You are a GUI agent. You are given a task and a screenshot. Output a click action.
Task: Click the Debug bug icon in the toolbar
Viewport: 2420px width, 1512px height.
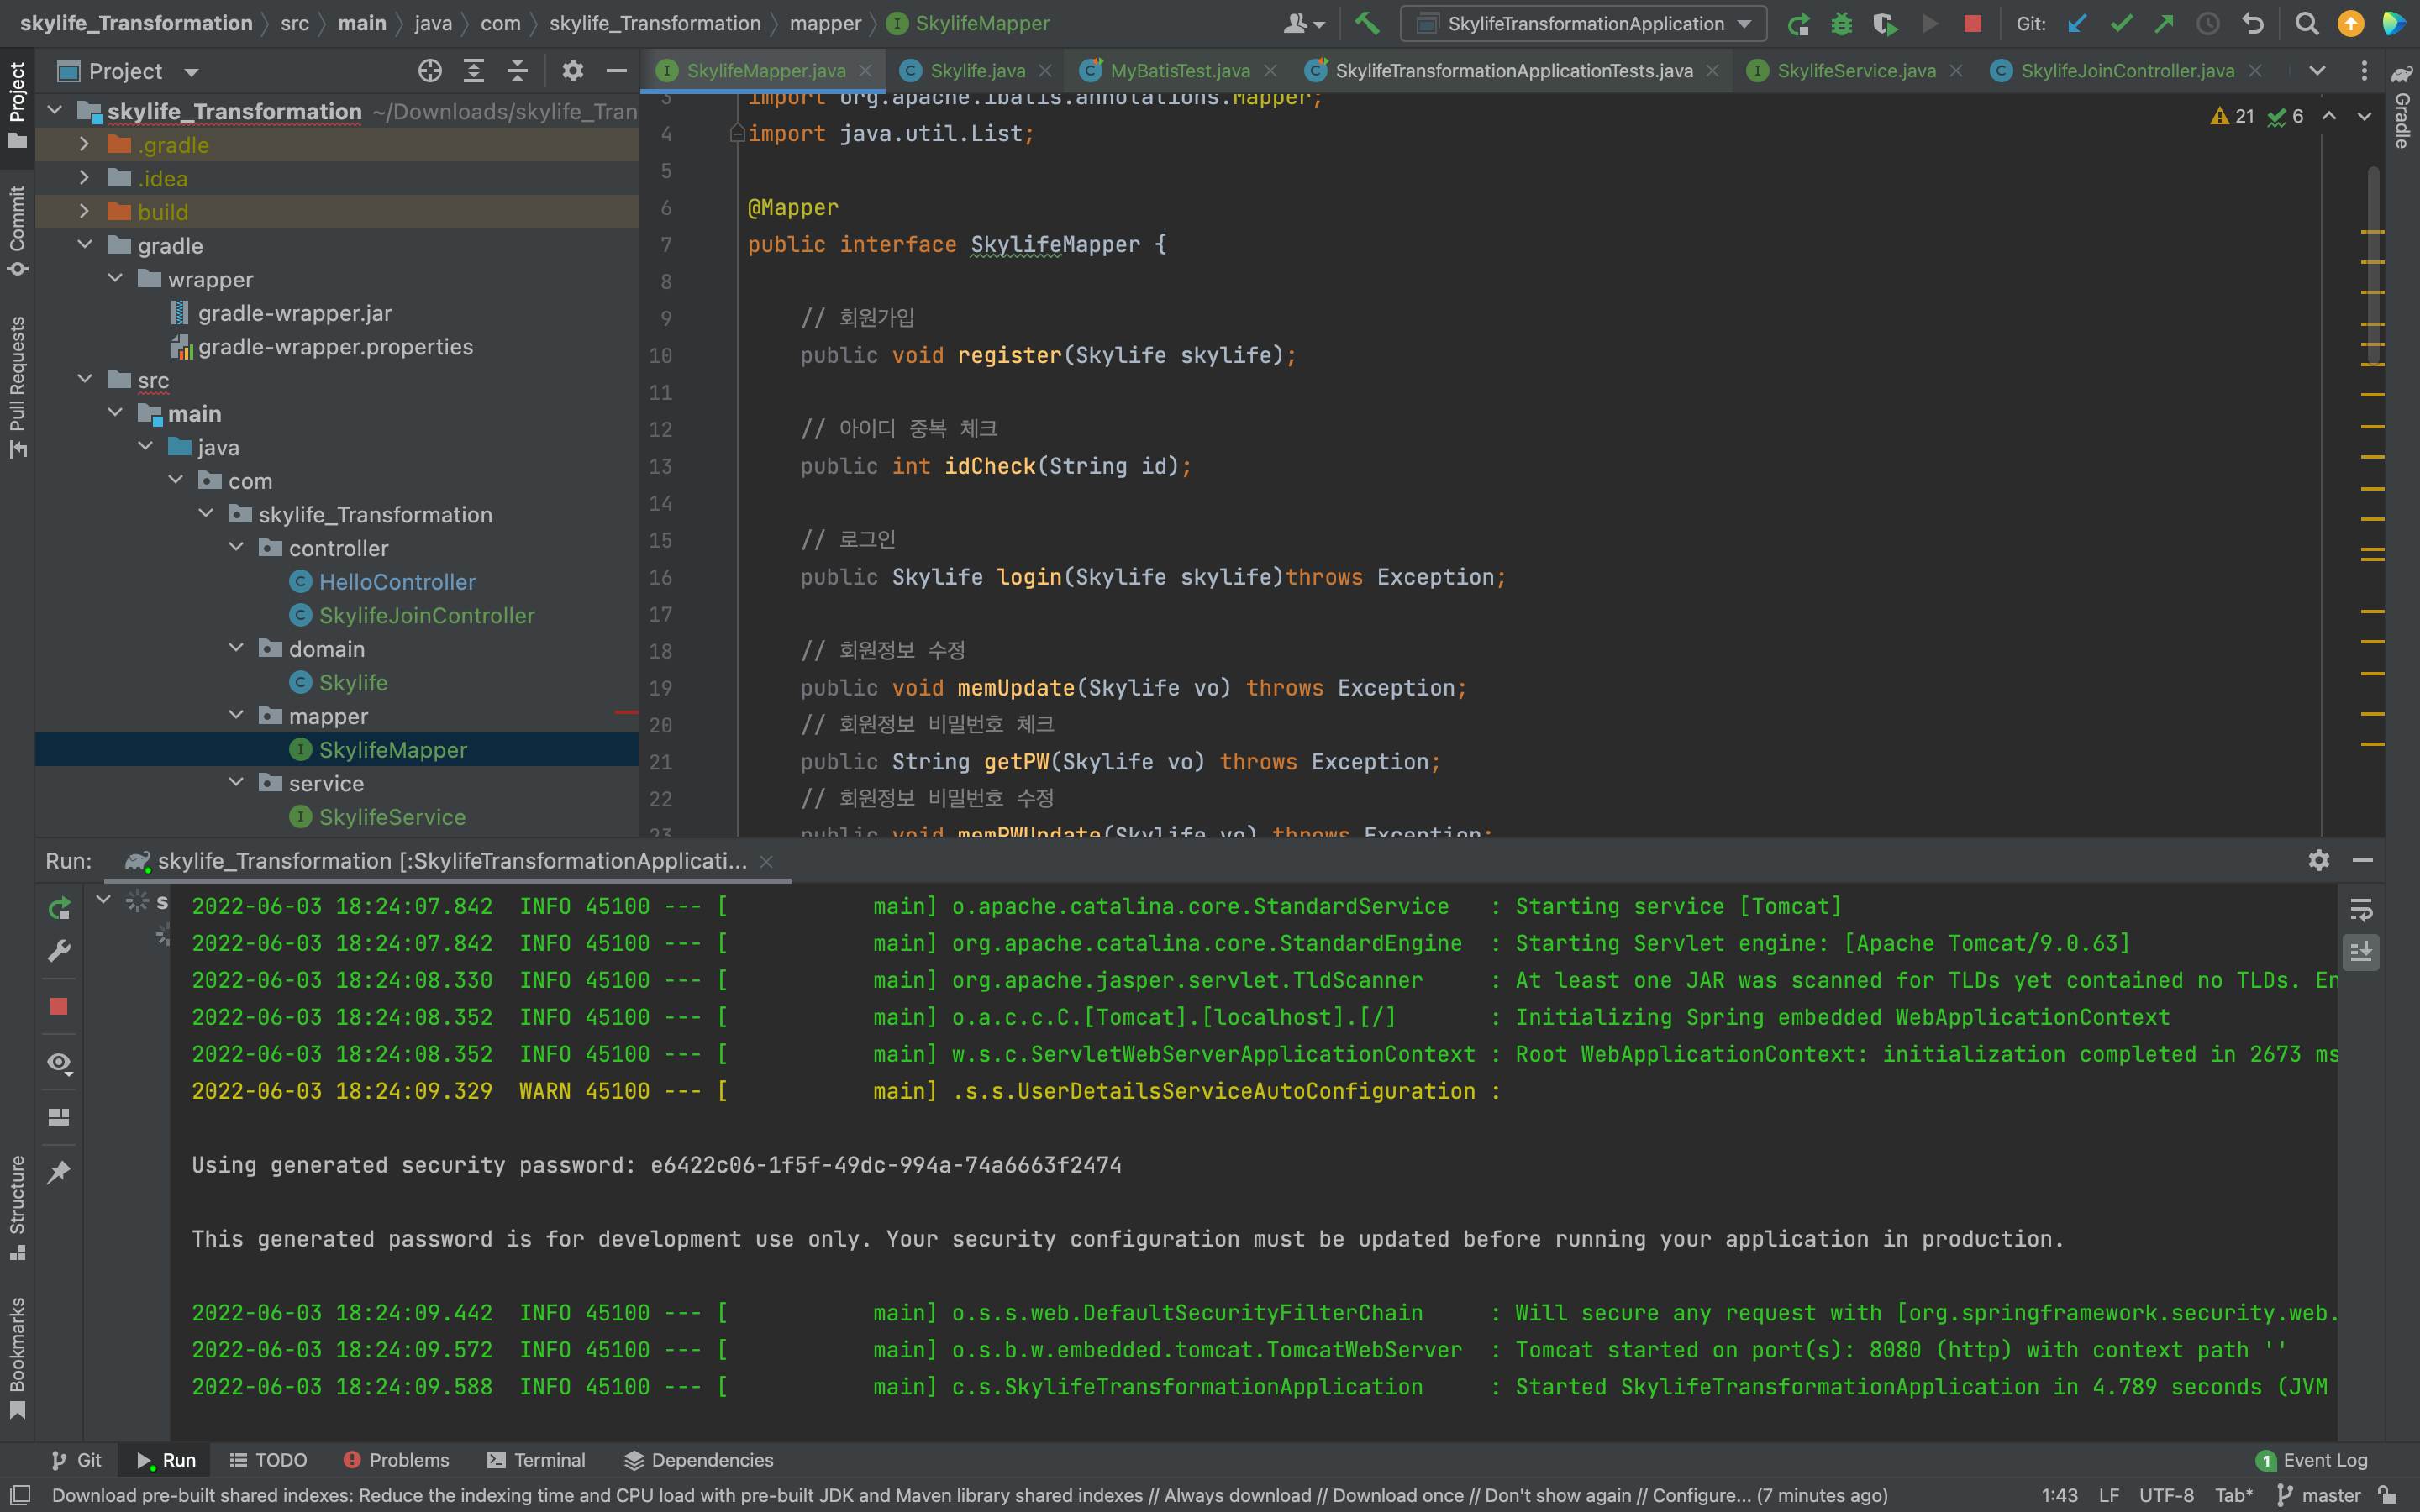(x=1841, y=23)
